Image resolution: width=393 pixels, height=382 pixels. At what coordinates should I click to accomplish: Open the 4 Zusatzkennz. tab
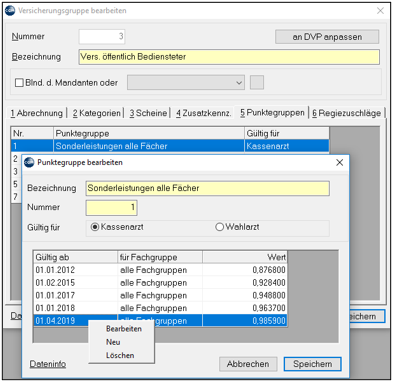tap(203, 113)
